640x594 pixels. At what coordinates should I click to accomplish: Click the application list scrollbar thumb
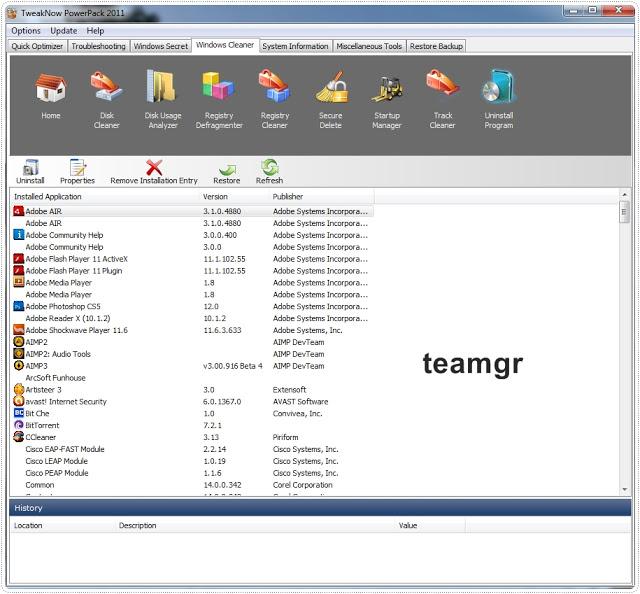(x=624, y=211)
